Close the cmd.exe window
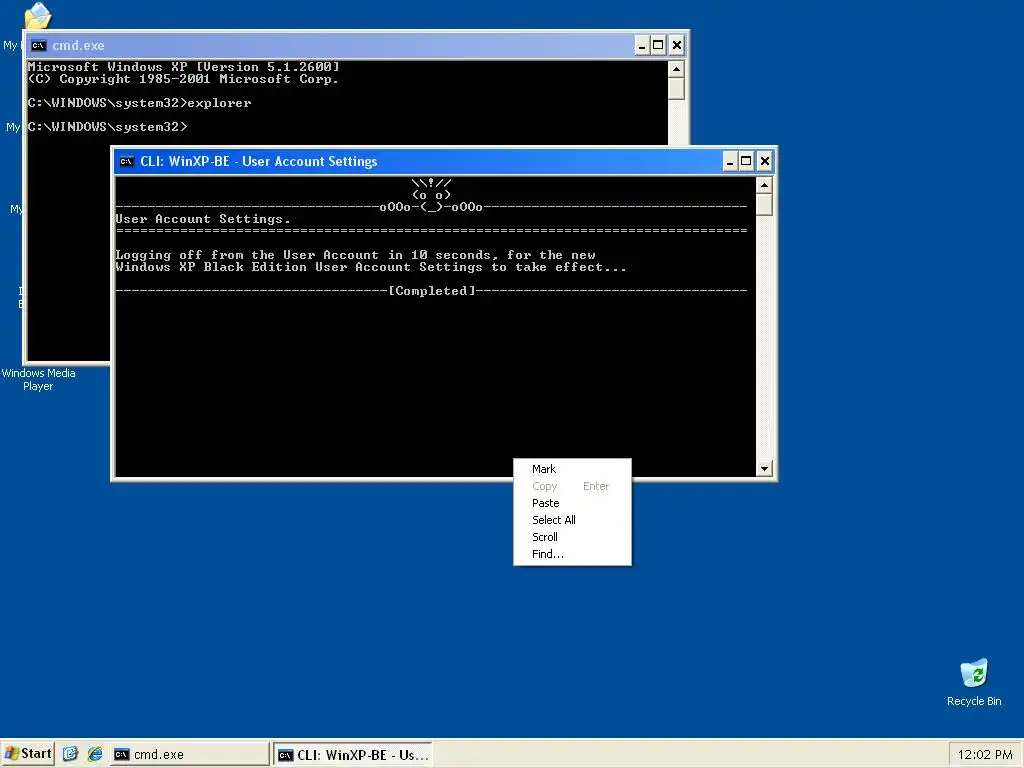Viewport: 1024px width, 768px height. pyautogui.click(x=677, y=45)
